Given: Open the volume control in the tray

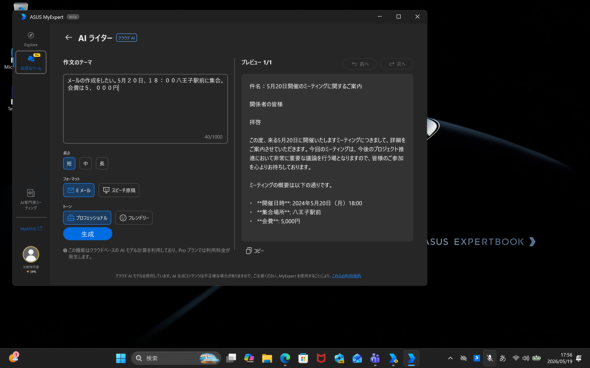Looking at the screenshot, I should [x=526, y=358].
